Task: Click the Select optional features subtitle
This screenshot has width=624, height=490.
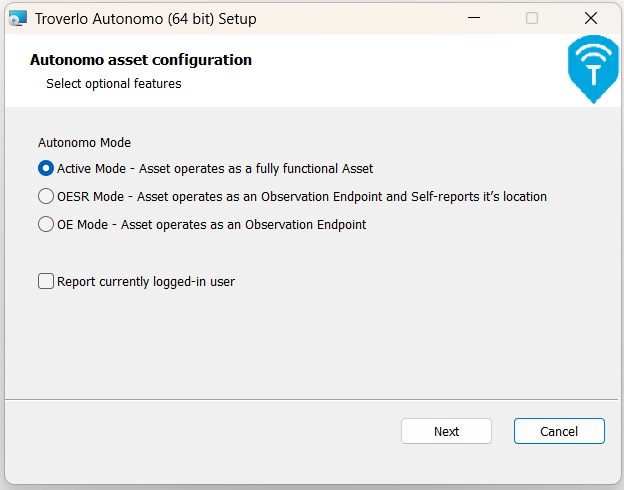Action: click(x=114, y=84)
